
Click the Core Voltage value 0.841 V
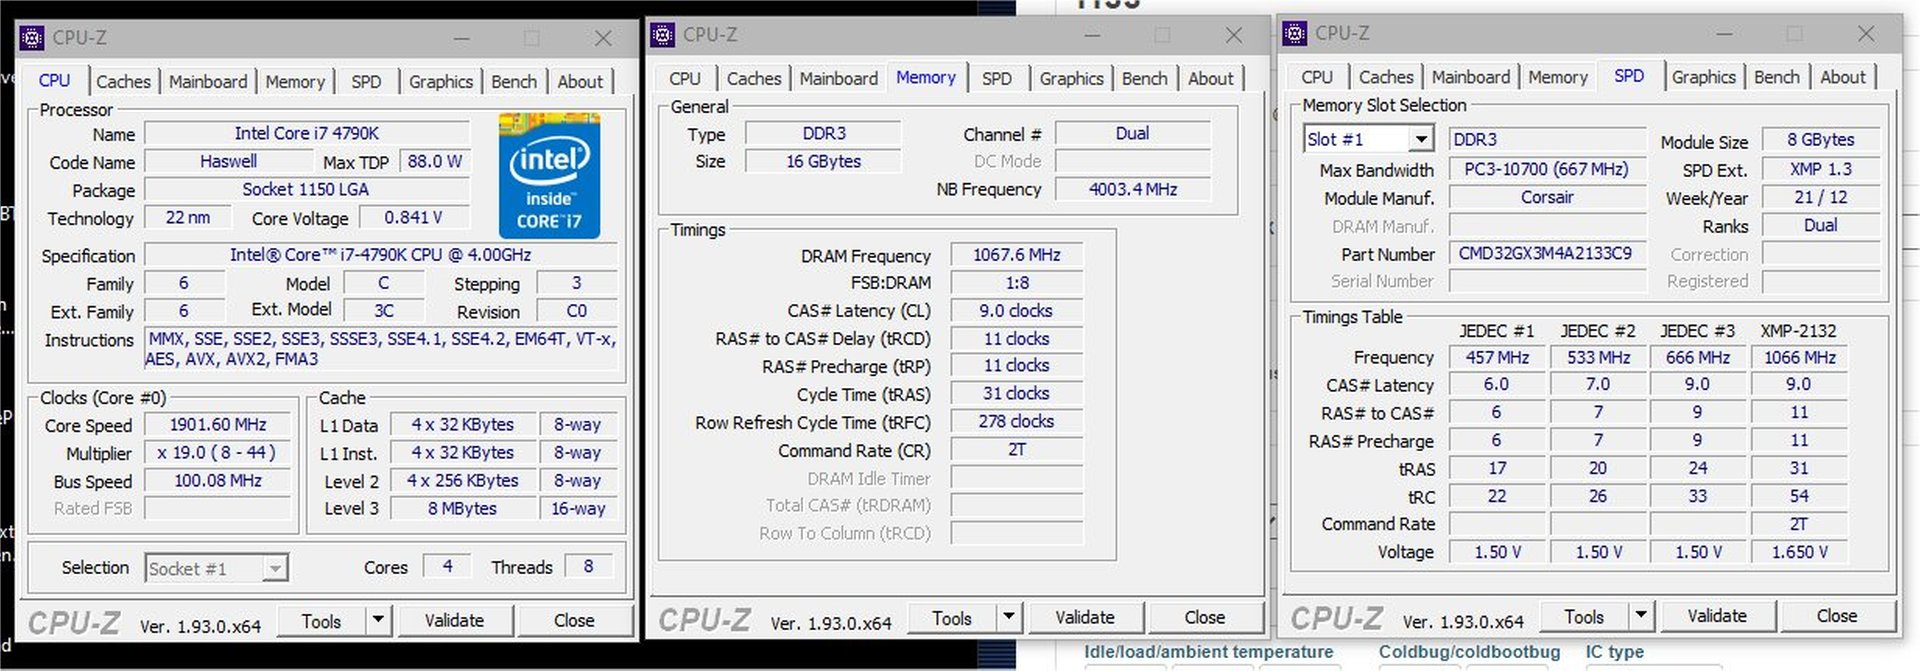pyautogui.click(x=413, y=218)
